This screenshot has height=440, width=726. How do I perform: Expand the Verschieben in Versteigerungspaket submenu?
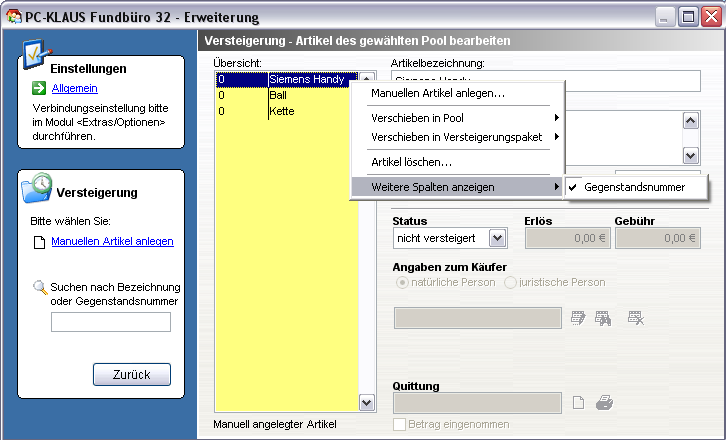point(457,136)
